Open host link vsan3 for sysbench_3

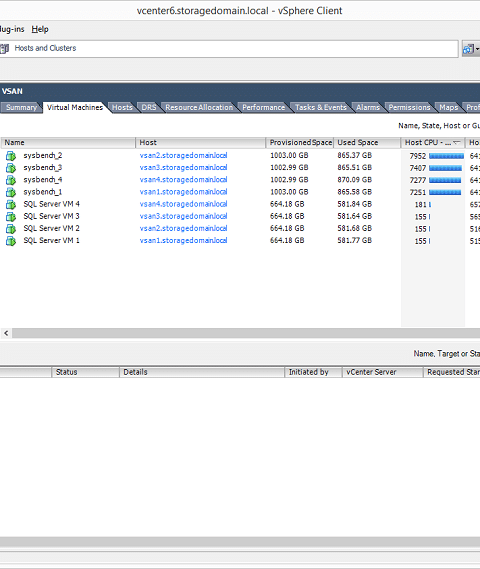click(x=183, y=168)
